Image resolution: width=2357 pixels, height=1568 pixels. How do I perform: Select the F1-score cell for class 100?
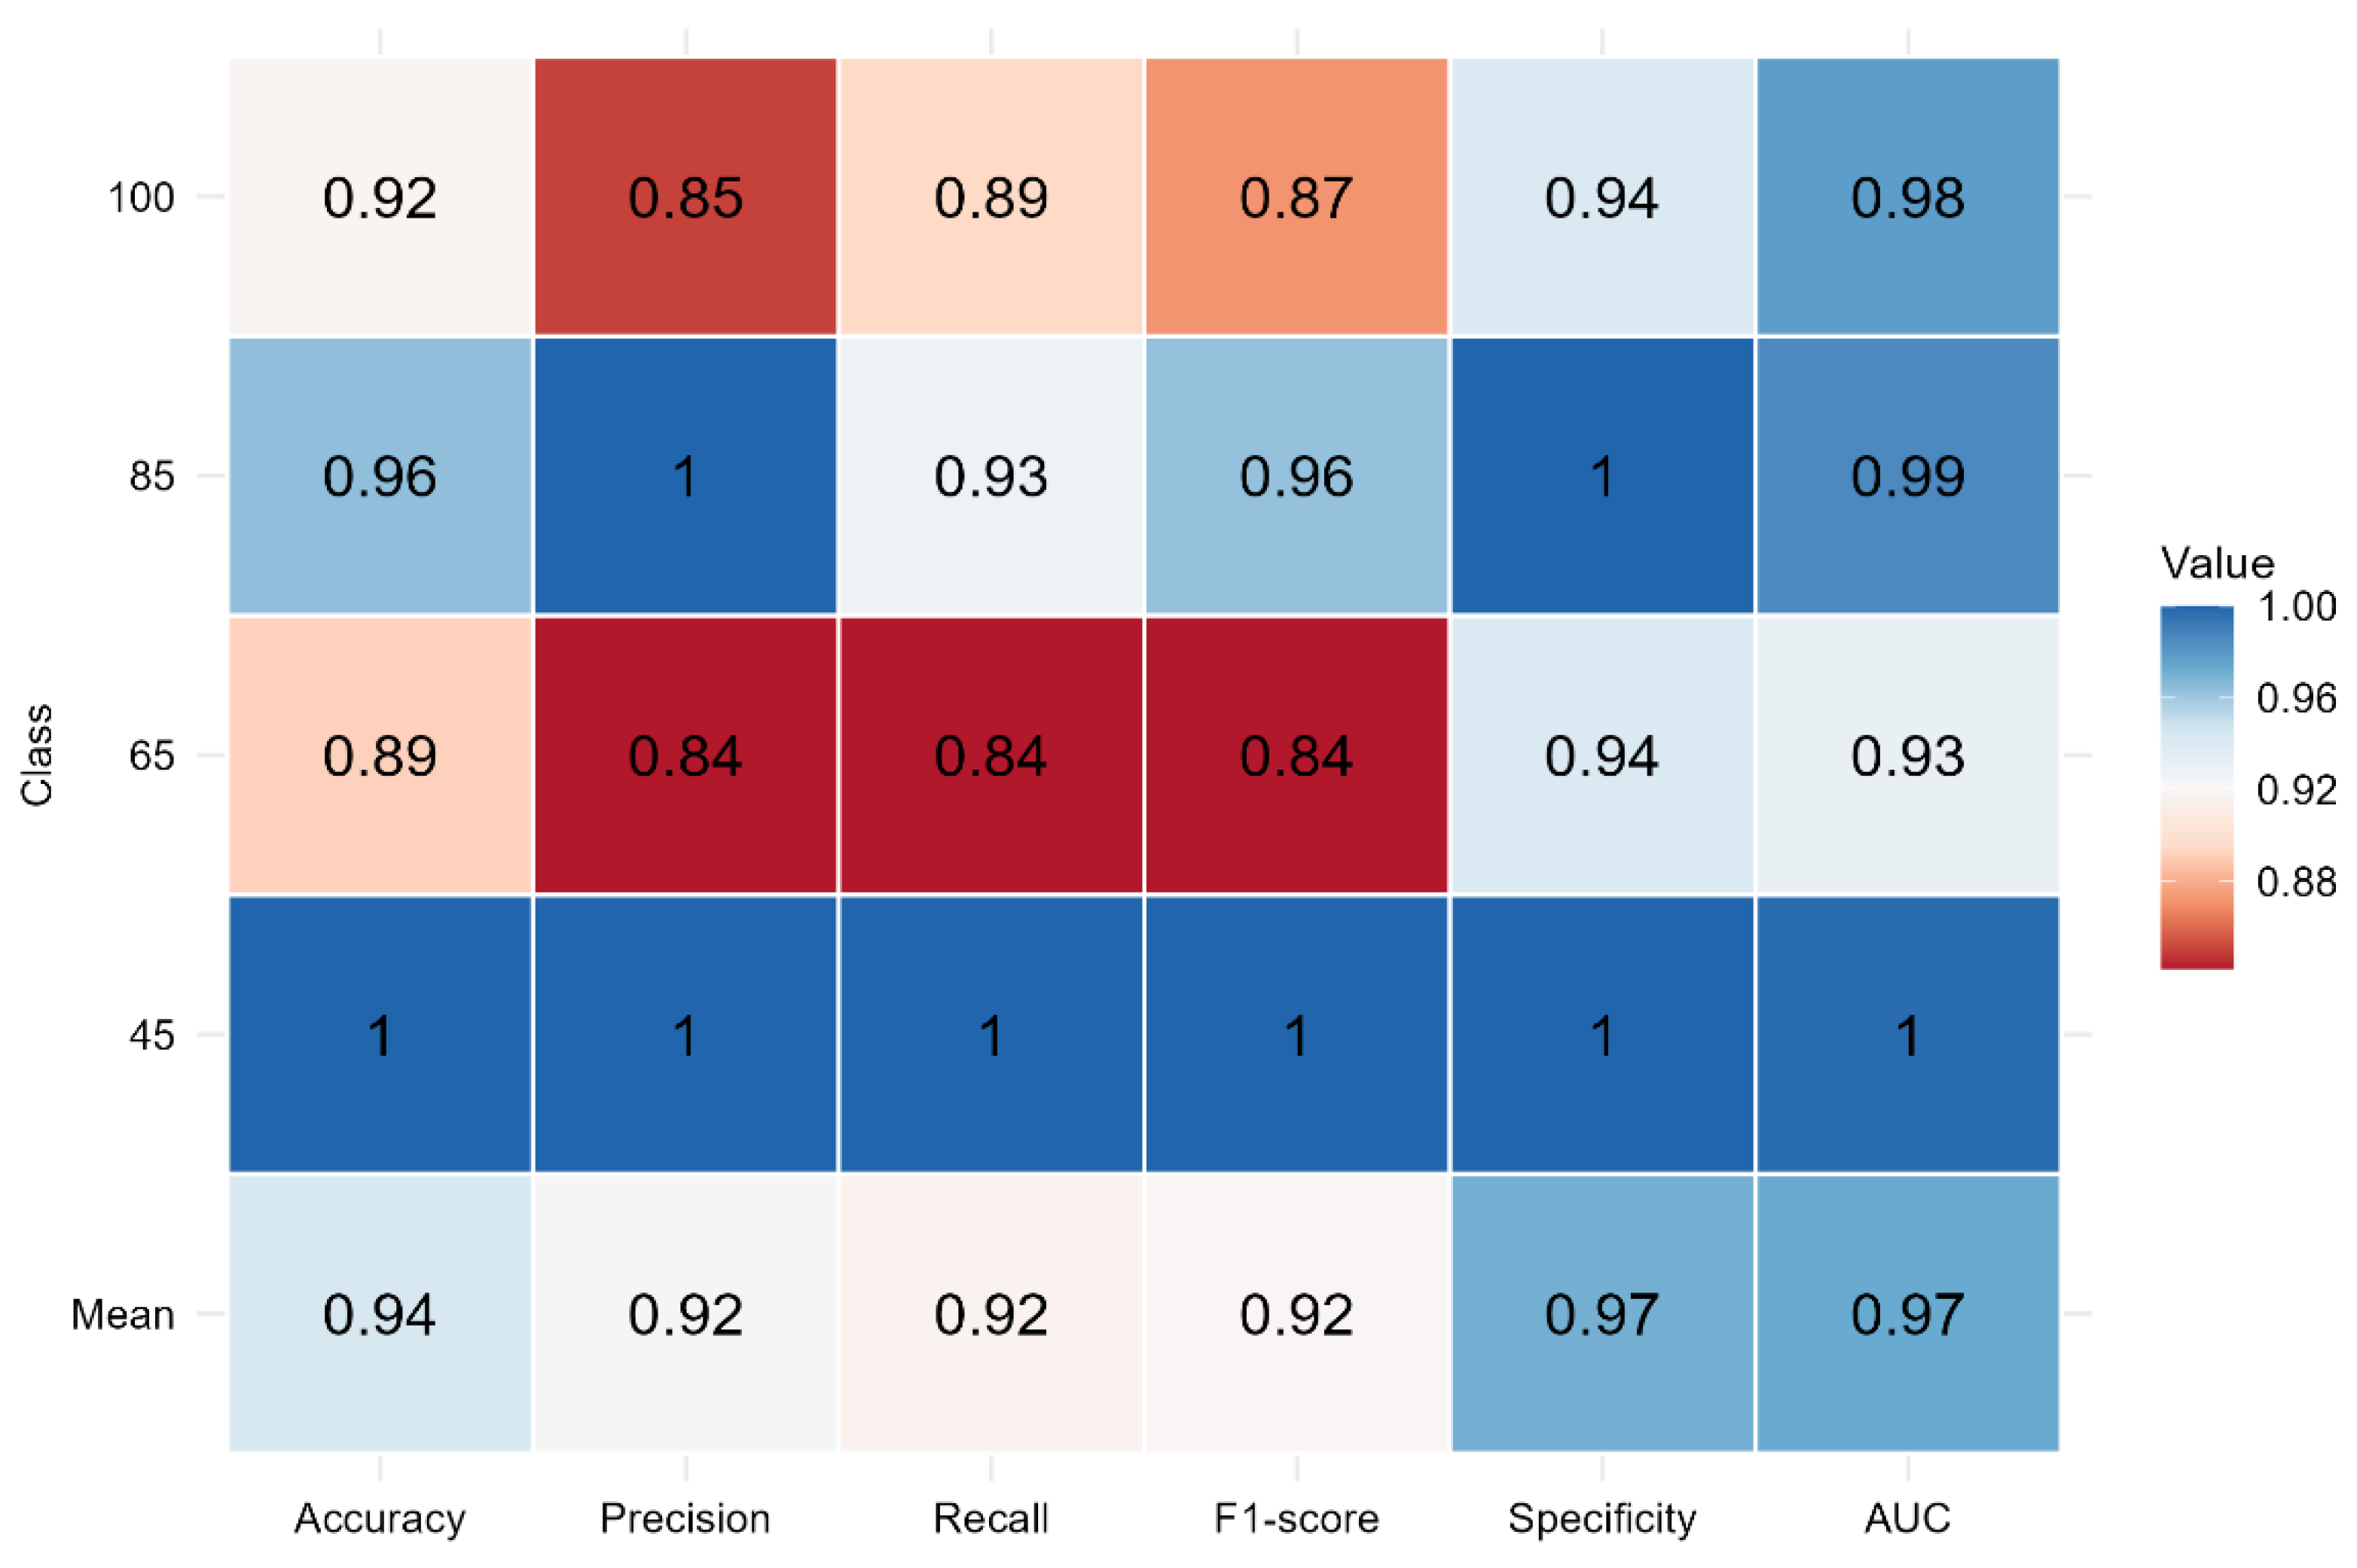1296,196
